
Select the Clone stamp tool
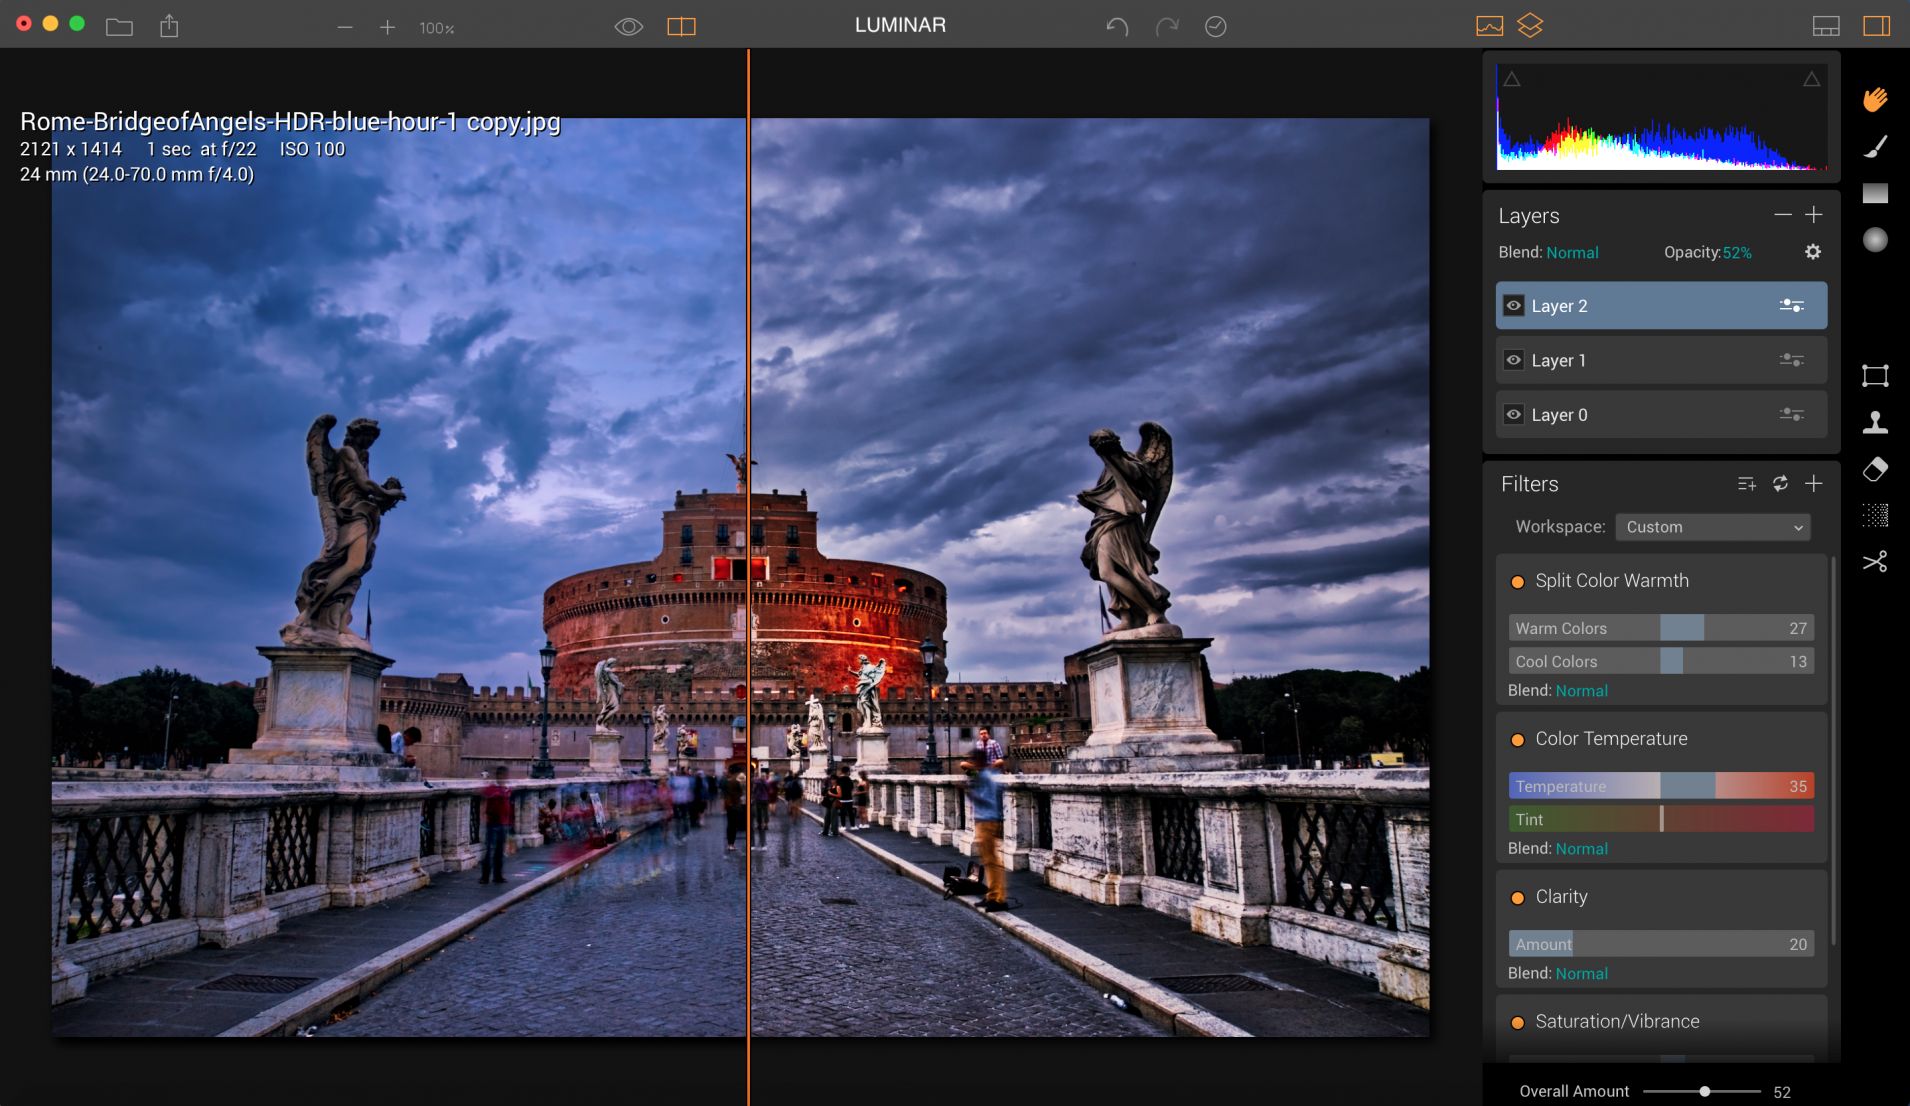(x=1875, y=423)
